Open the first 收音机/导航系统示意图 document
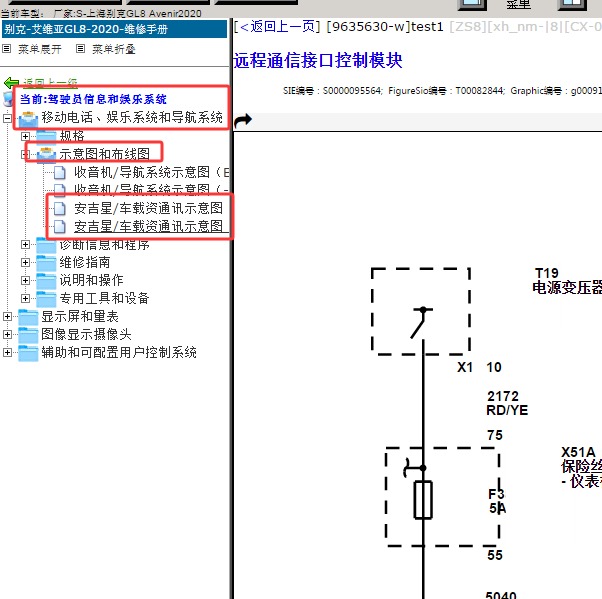 pos(151,172)
